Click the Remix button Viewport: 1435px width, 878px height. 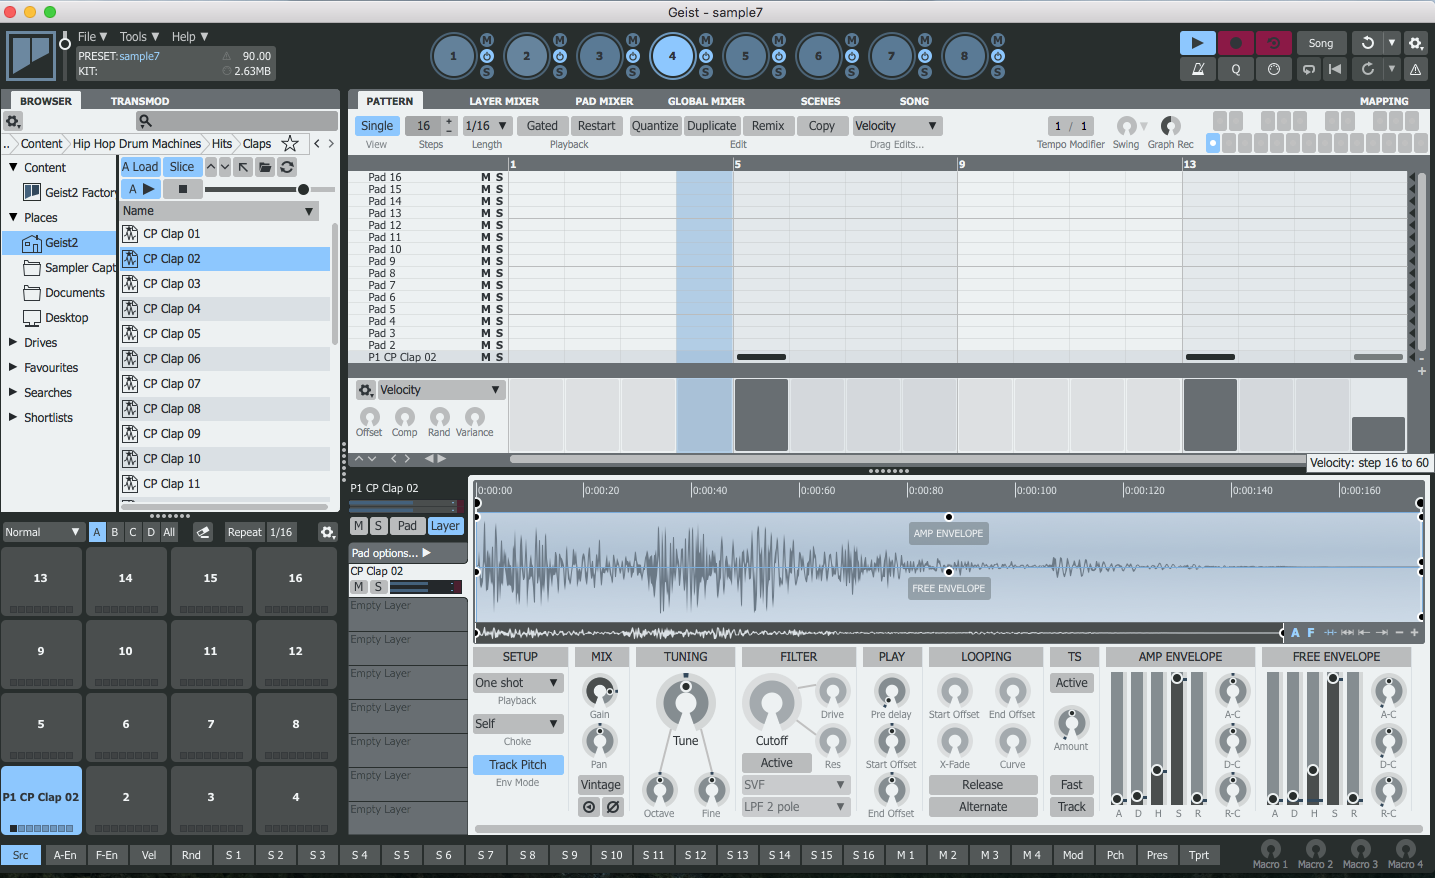pyautogui.click(x=768, y=126)
